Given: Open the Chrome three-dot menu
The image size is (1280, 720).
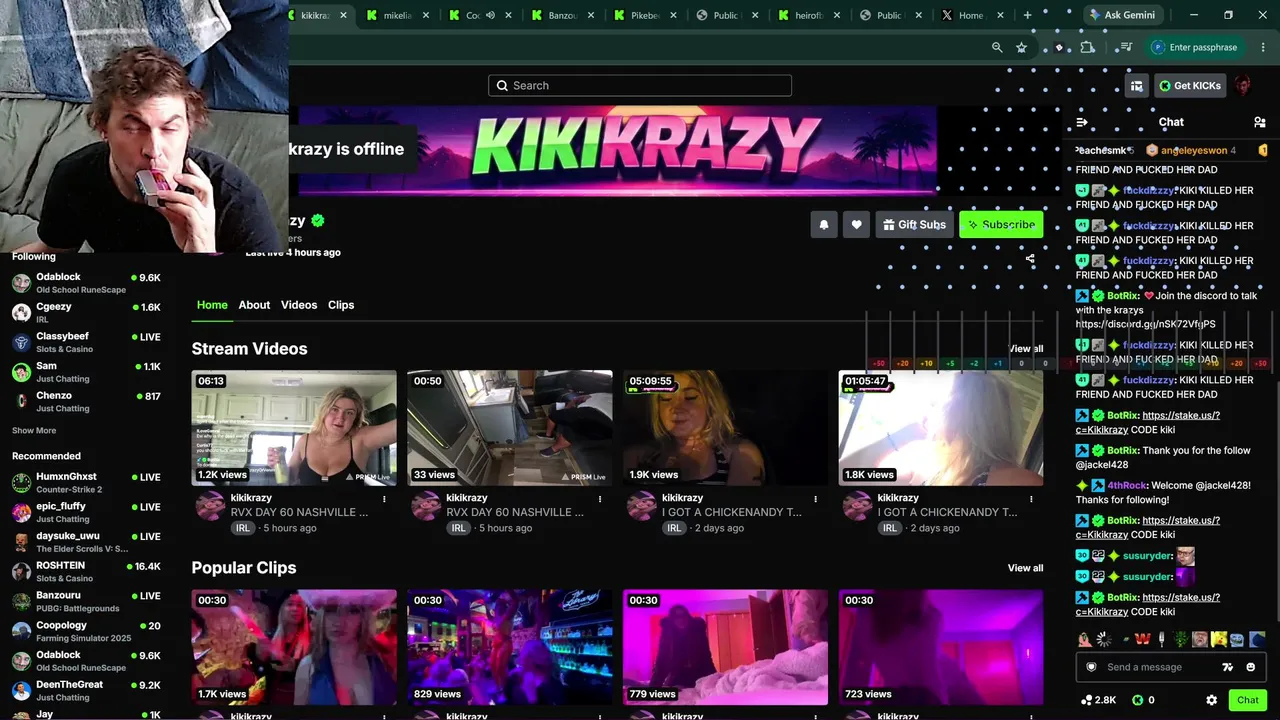Looking at the screenshot, I should pyautogui.click(x=1263, y=47).
